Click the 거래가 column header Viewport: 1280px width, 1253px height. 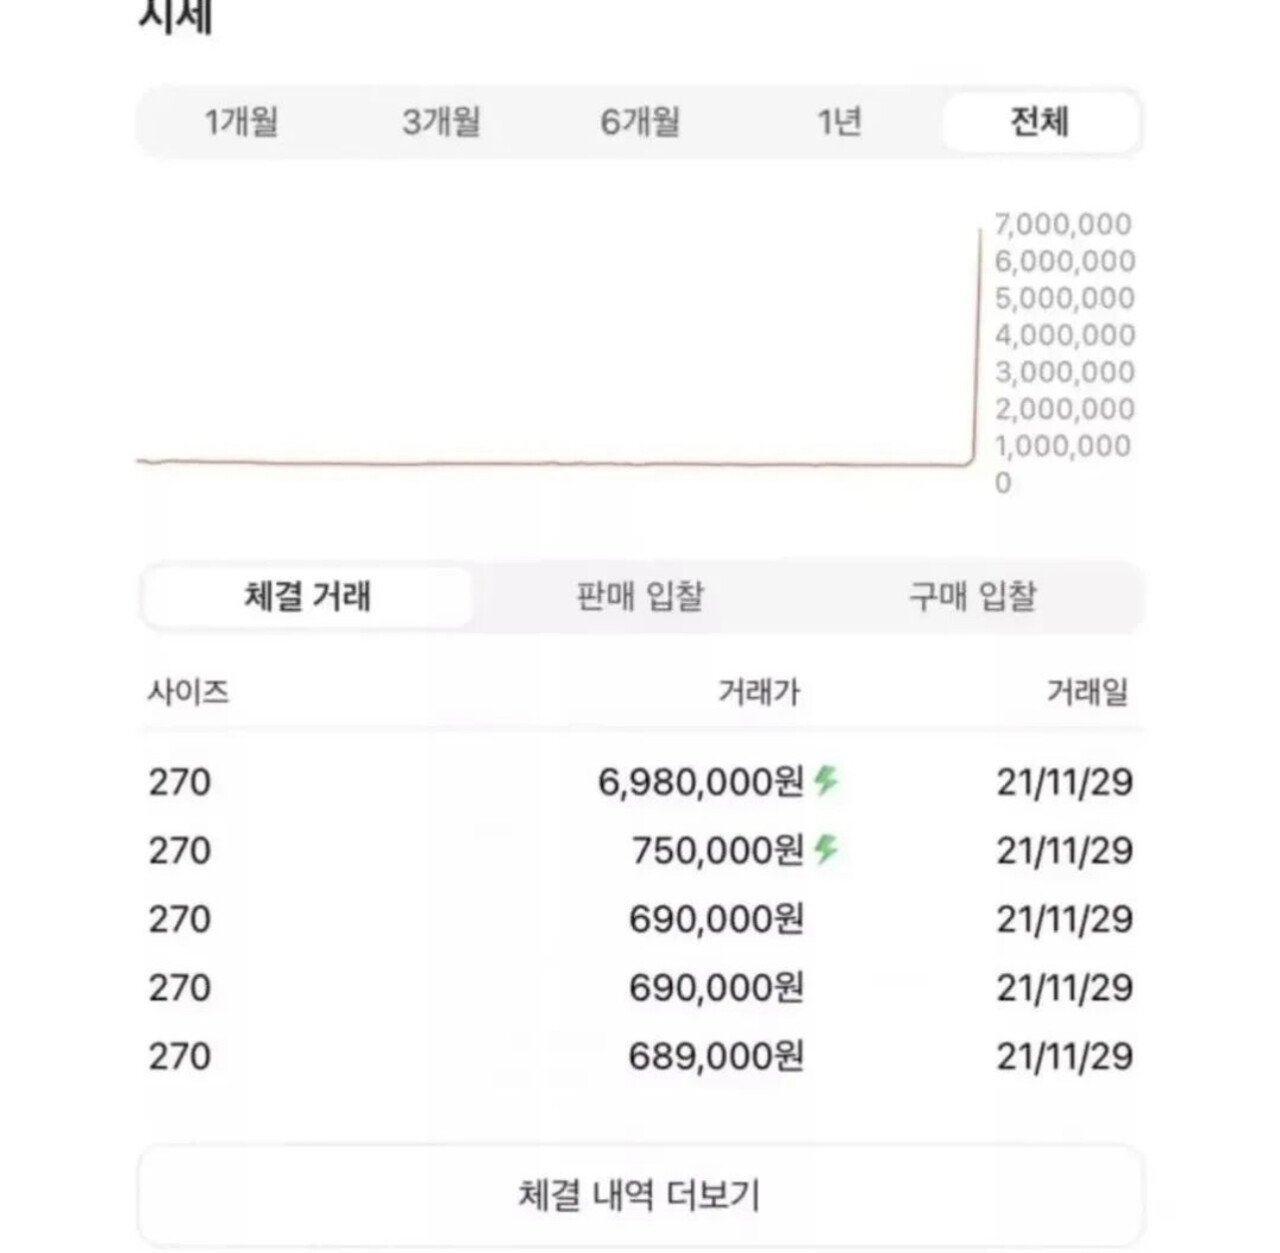[x=759, y=691]
